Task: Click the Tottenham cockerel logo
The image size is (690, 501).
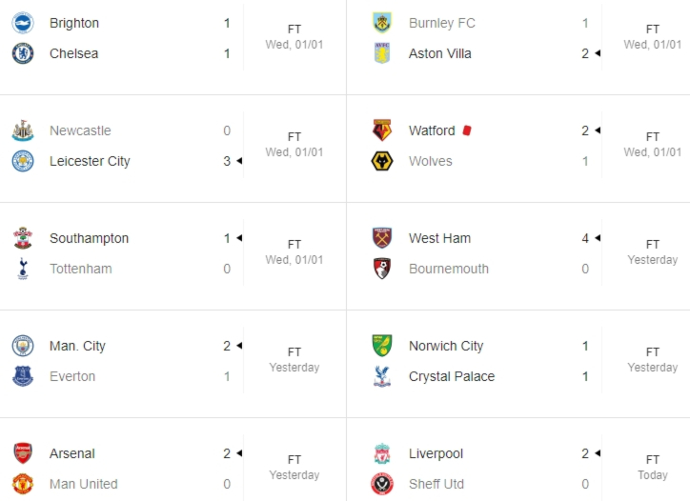Action: [23, 269]
